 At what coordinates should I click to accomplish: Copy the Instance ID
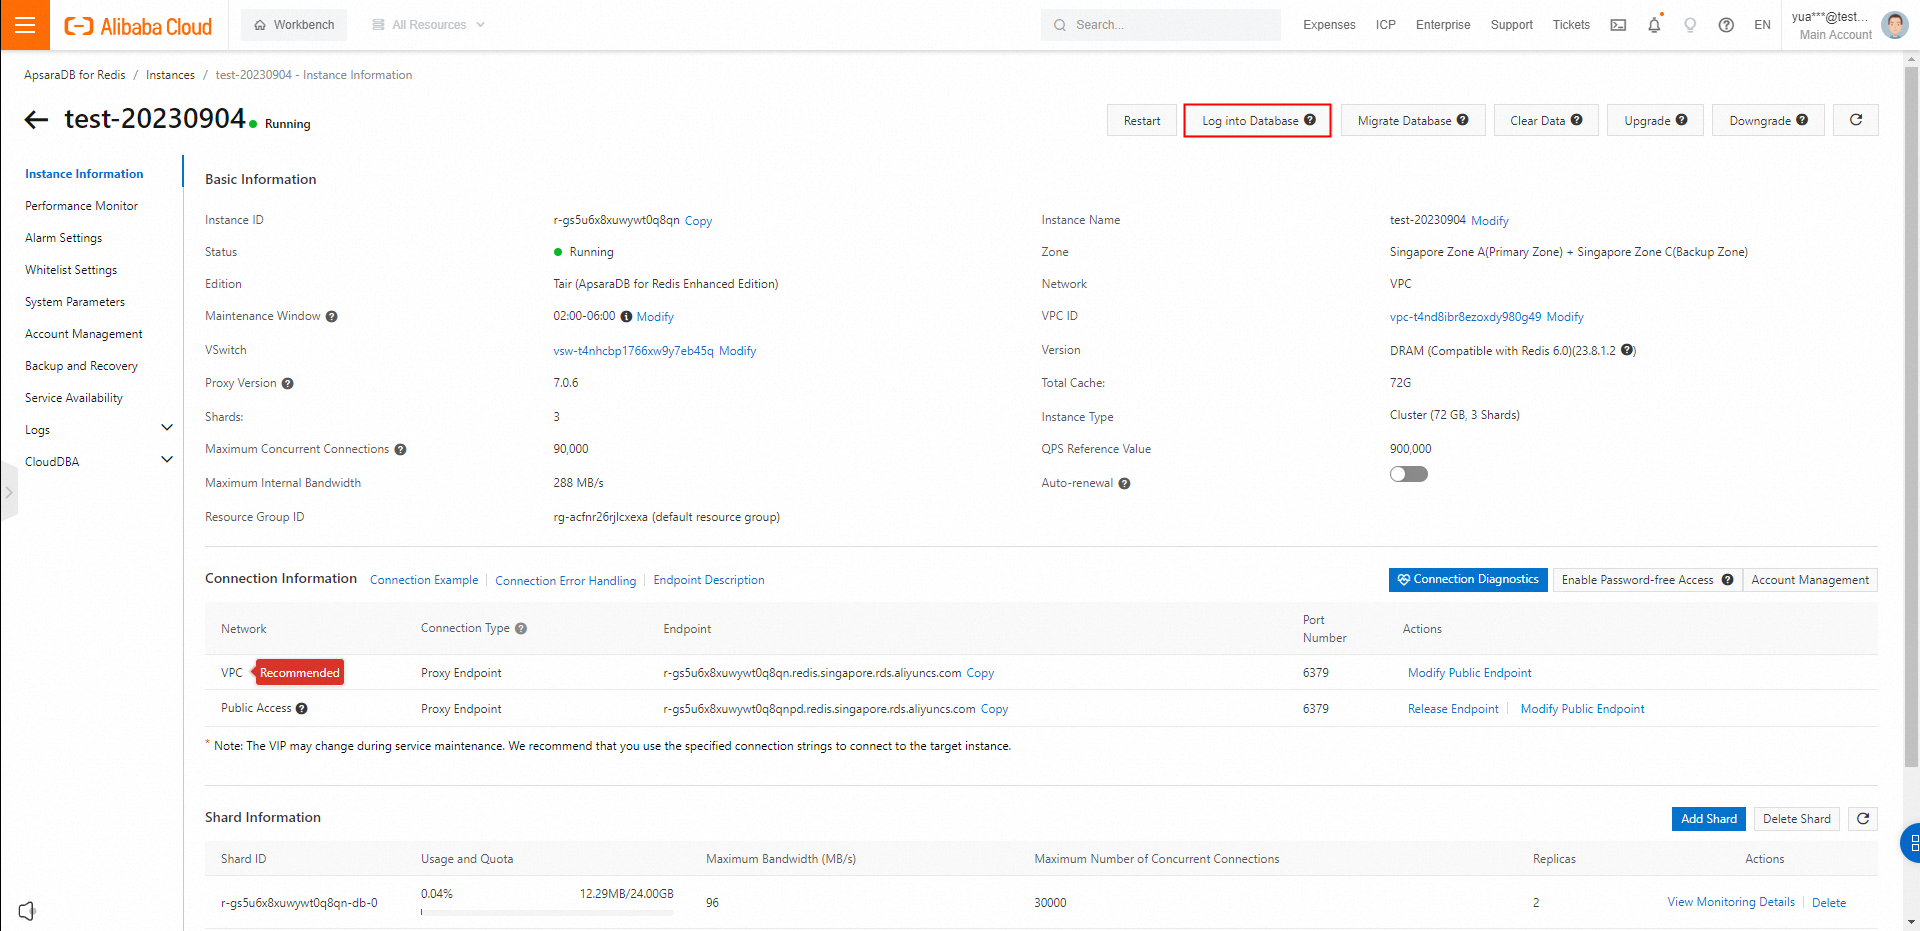[698, 221]
